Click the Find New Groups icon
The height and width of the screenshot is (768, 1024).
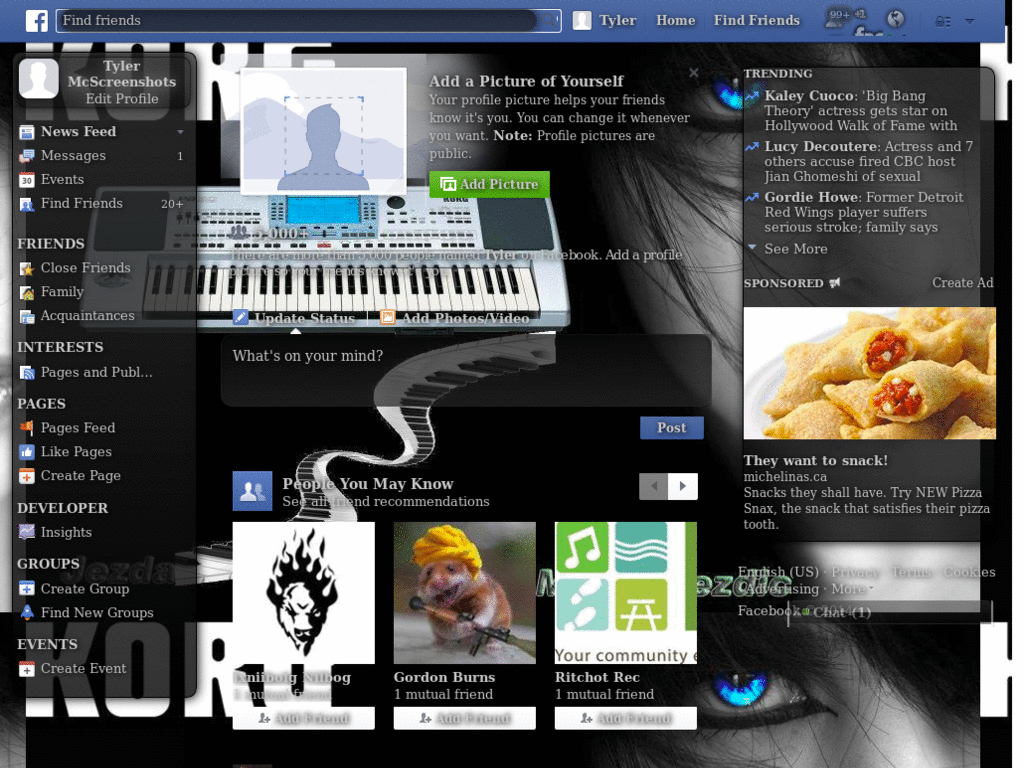tap(27, 613)
